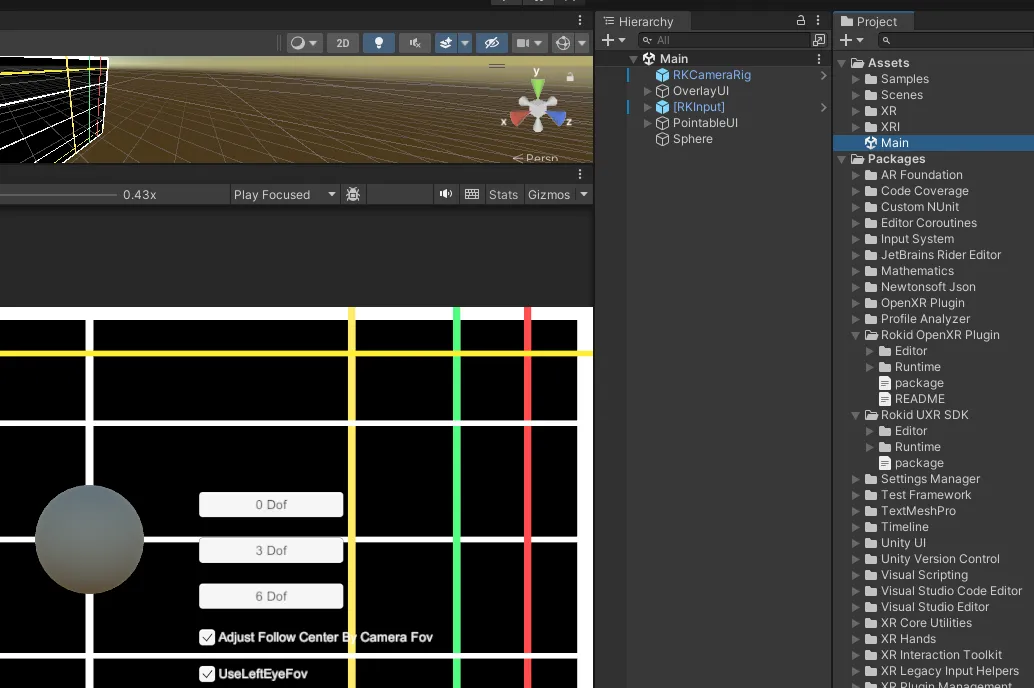Screen dimensions: 1034x688
Task: Toggle 2D view mode in Scene
Action: [x=343, y=43]
